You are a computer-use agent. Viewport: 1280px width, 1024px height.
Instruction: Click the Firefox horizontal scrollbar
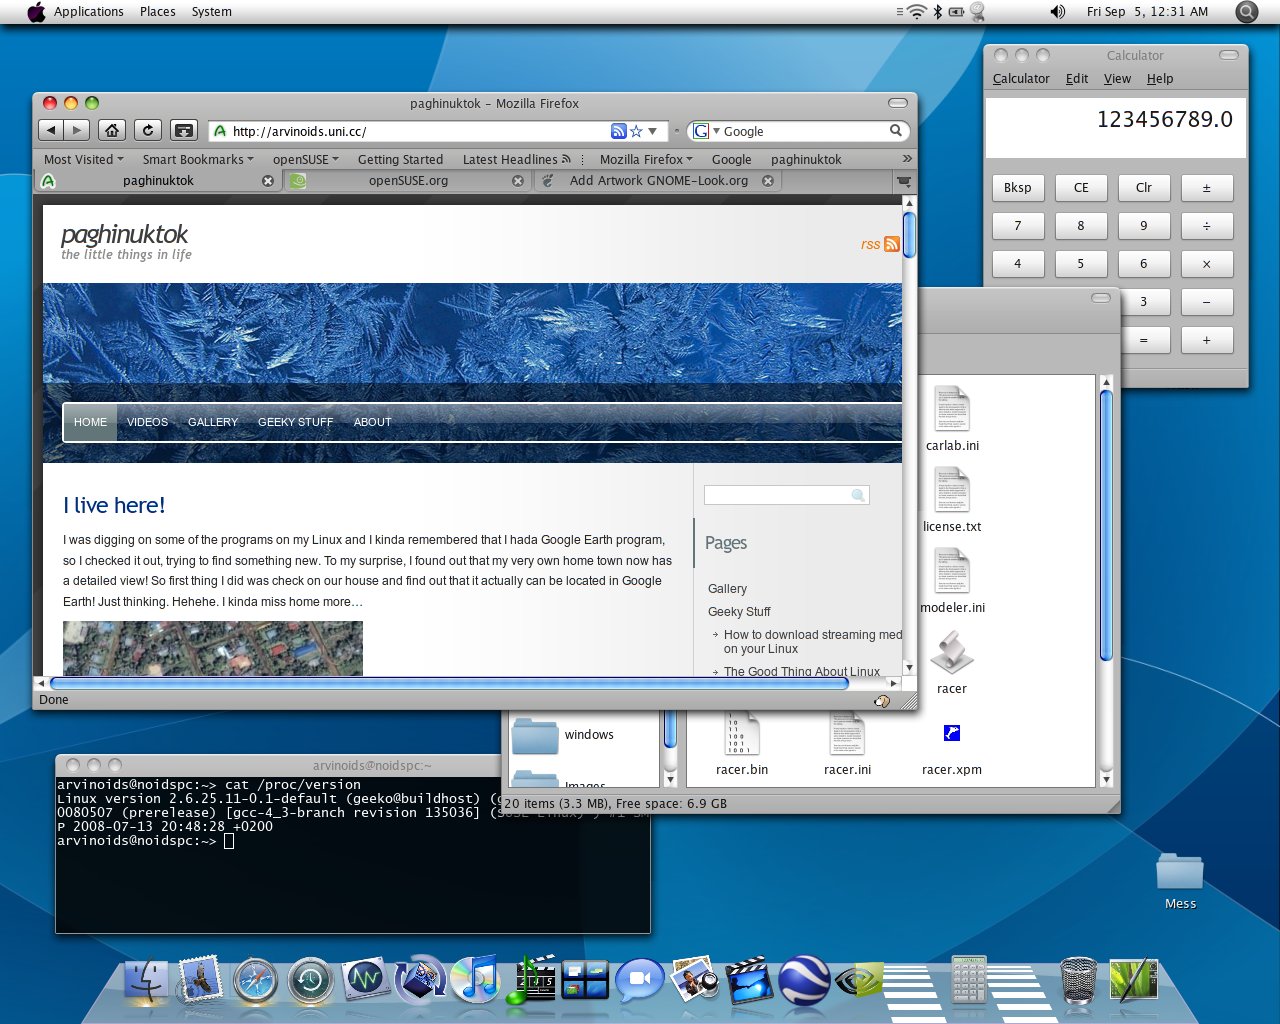click(x=448, y=683)
